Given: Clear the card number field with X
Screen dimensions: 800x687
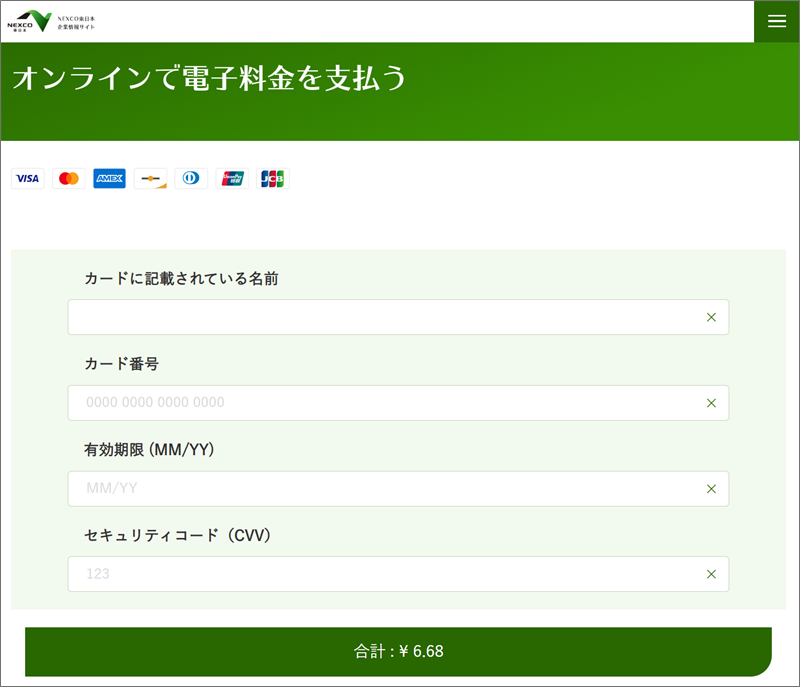Looking at the screenshot, I should pyautogui.click(x=711, y=403).
